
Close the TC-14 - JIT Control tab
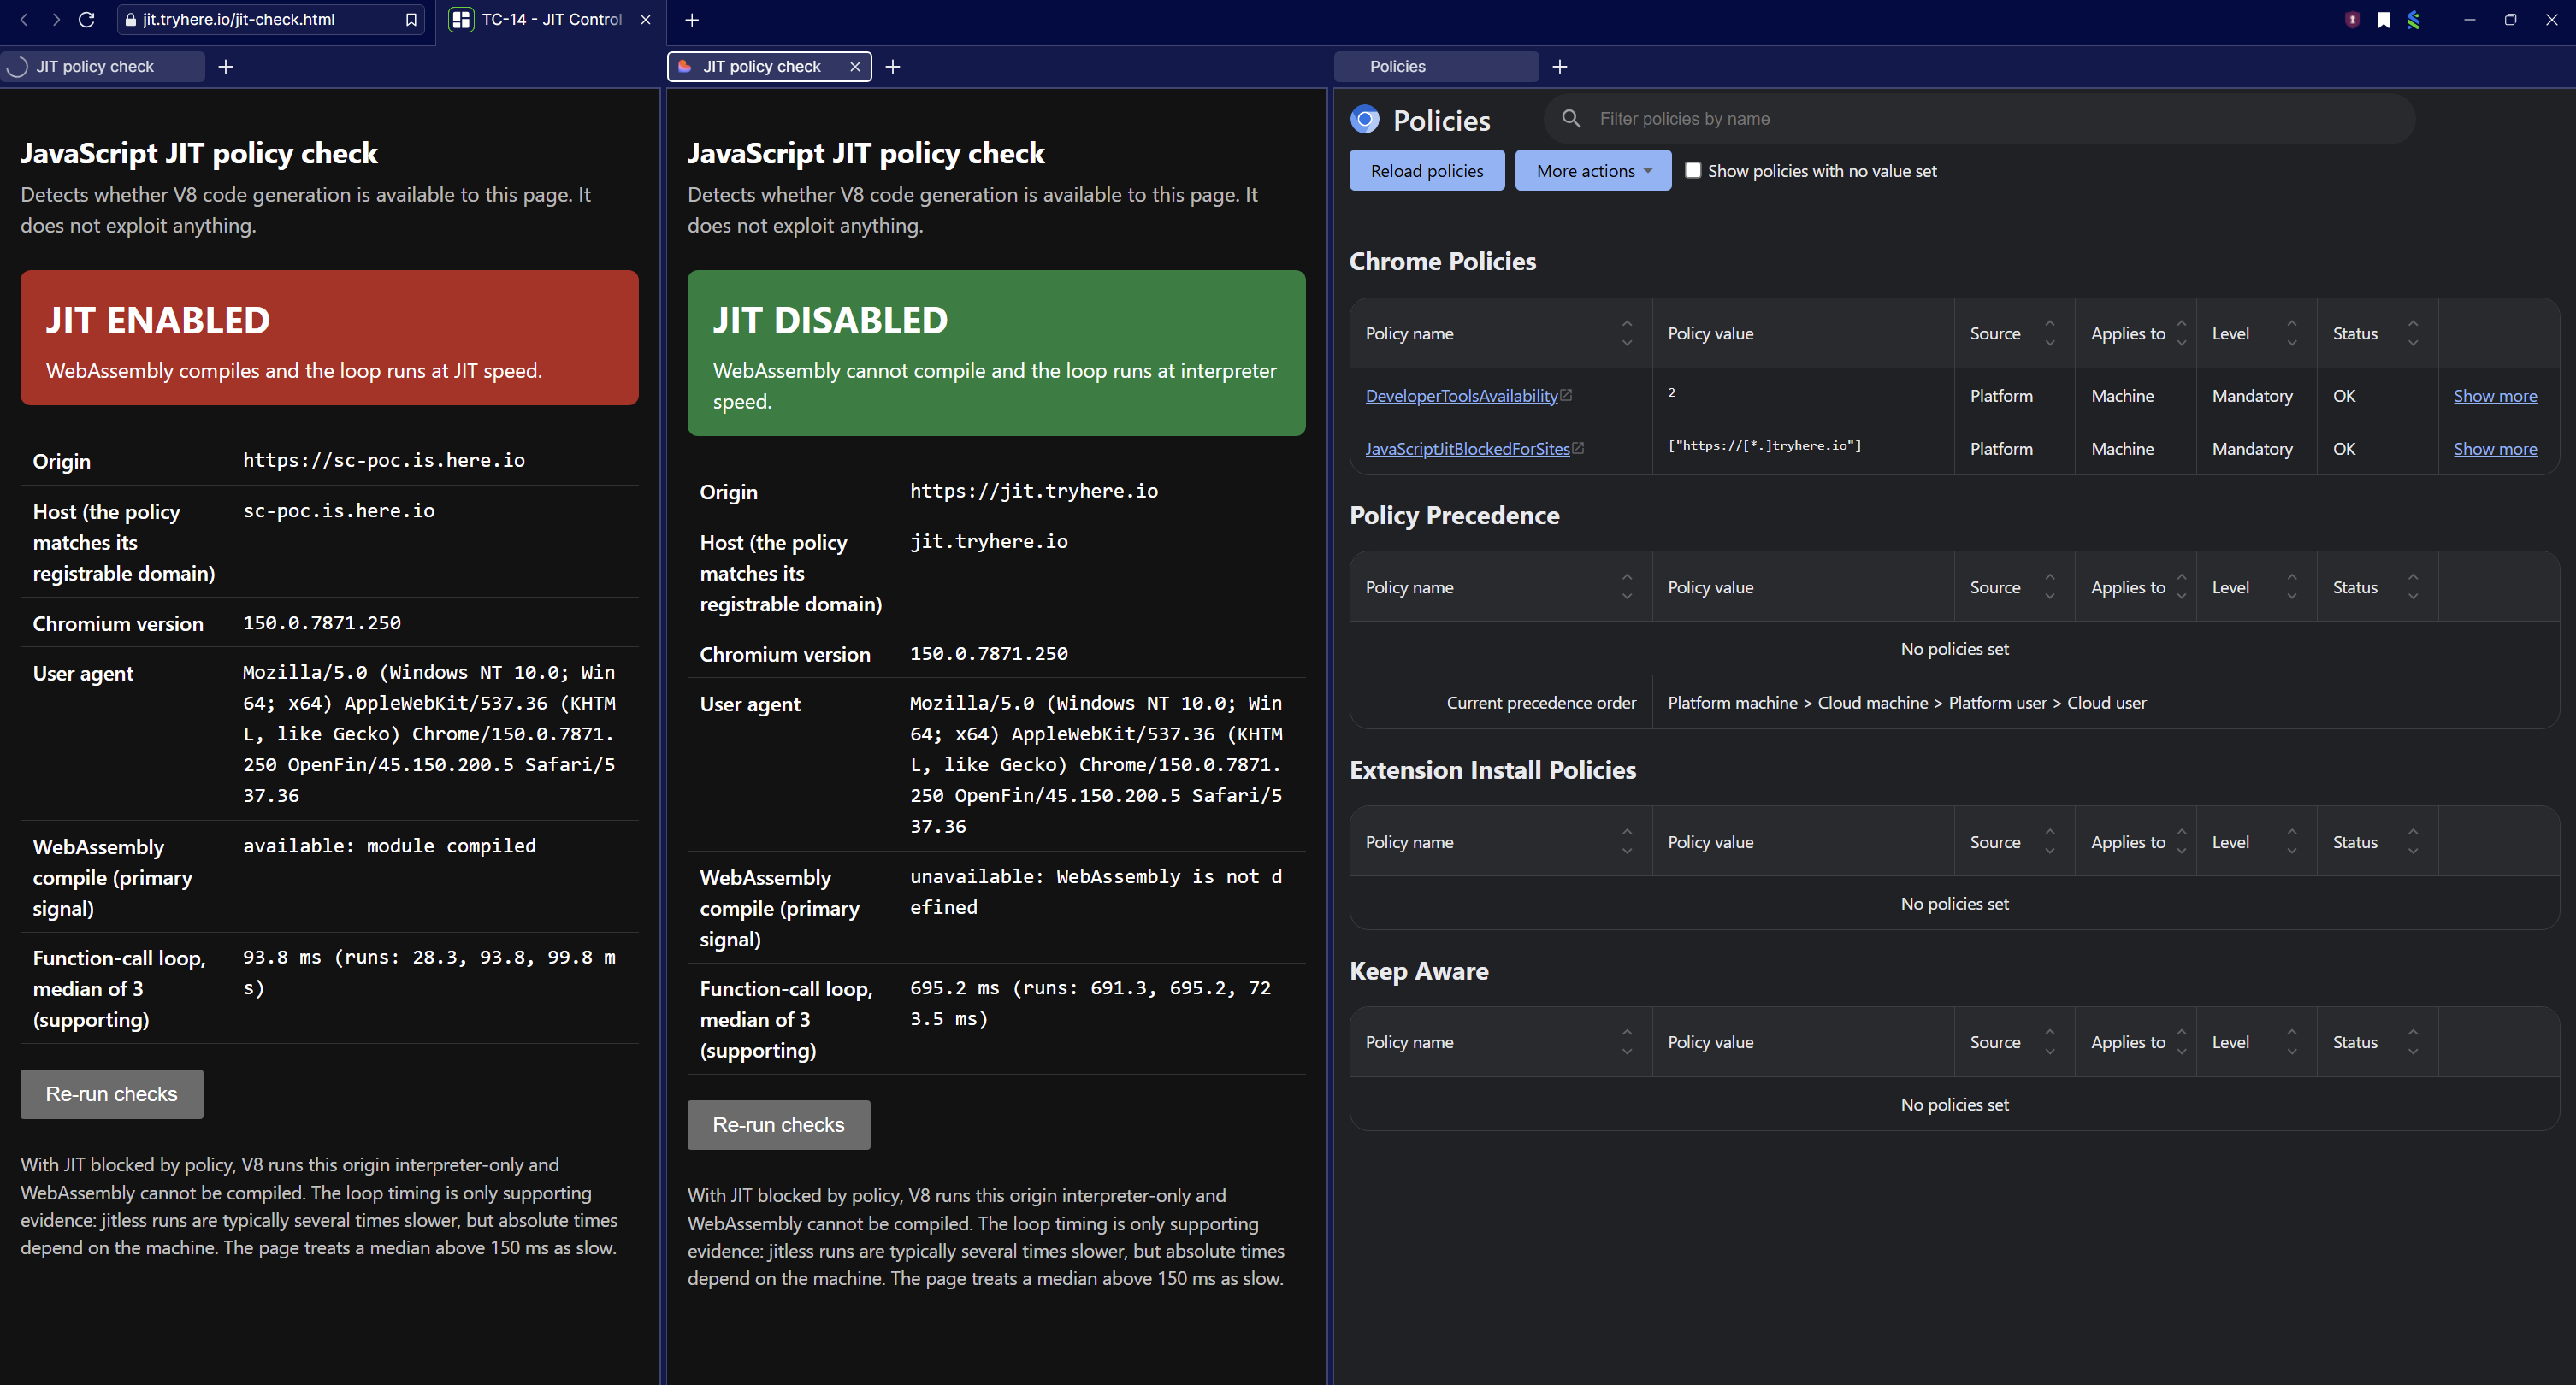tap(646, 19)
